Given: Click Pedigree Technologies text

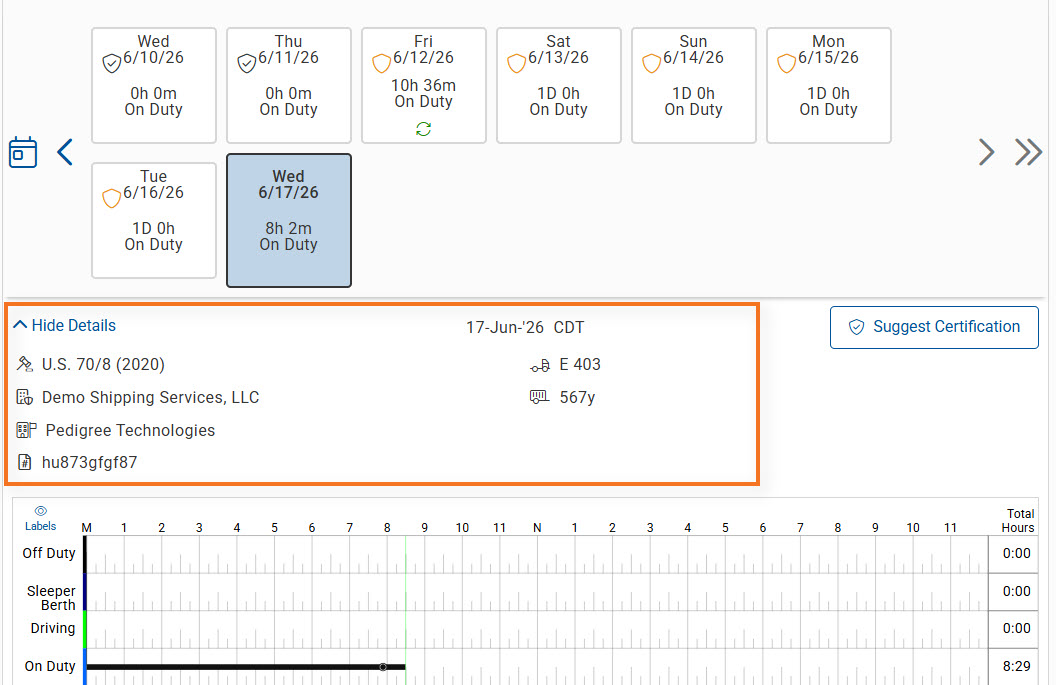Looking at the screenshot, I should (130, 430).
